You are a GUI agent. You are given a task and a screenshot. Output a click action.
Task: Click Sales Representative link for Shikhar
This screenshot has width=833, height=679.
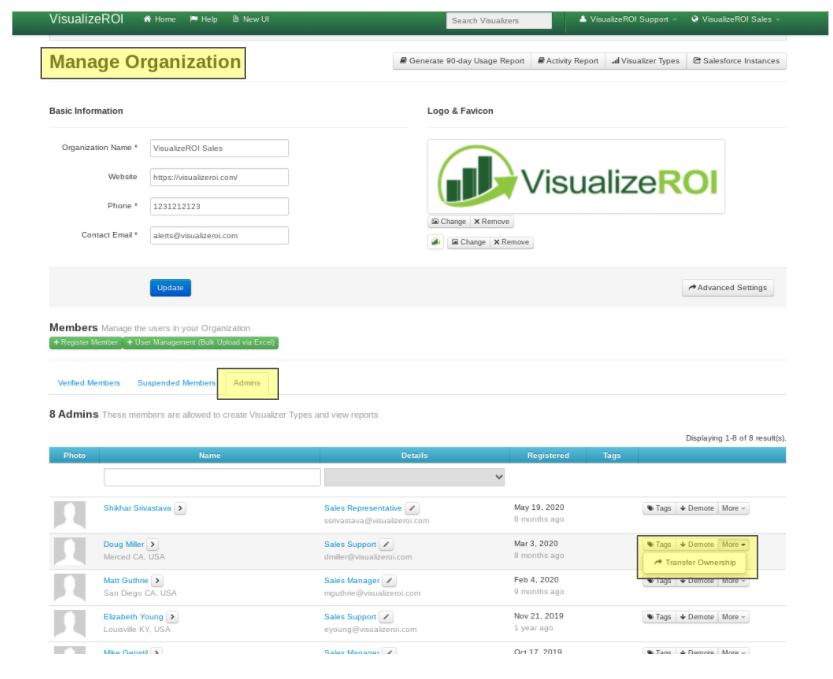[x=363, y=508]
